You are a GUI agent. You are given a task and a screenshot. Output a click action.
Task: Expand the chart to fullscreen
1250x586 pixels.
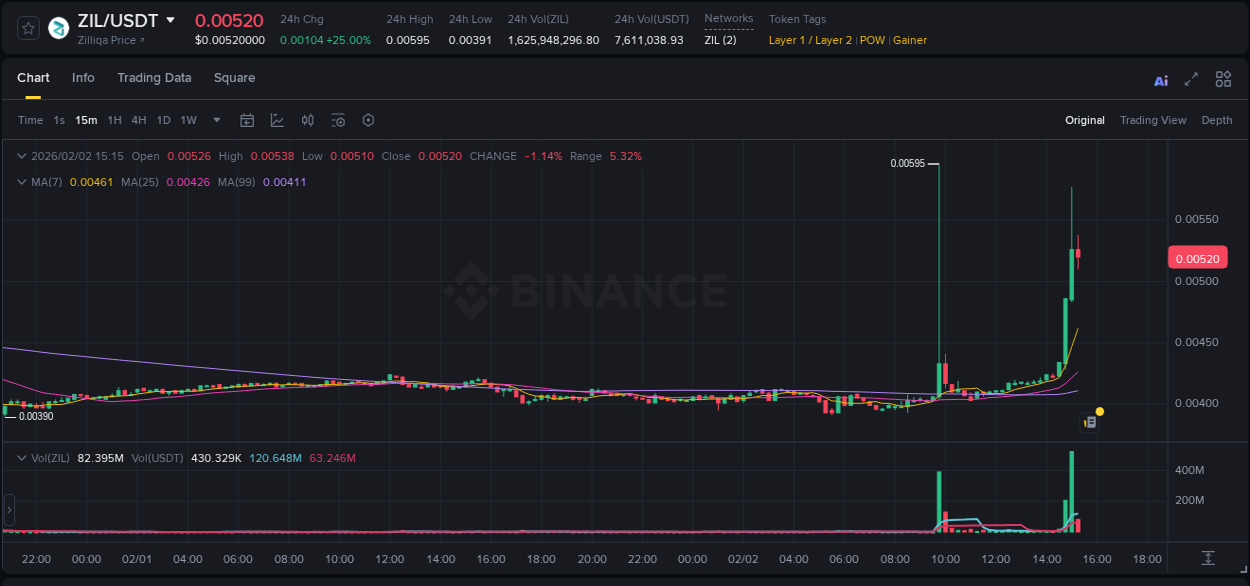(x=1190, y=79)
